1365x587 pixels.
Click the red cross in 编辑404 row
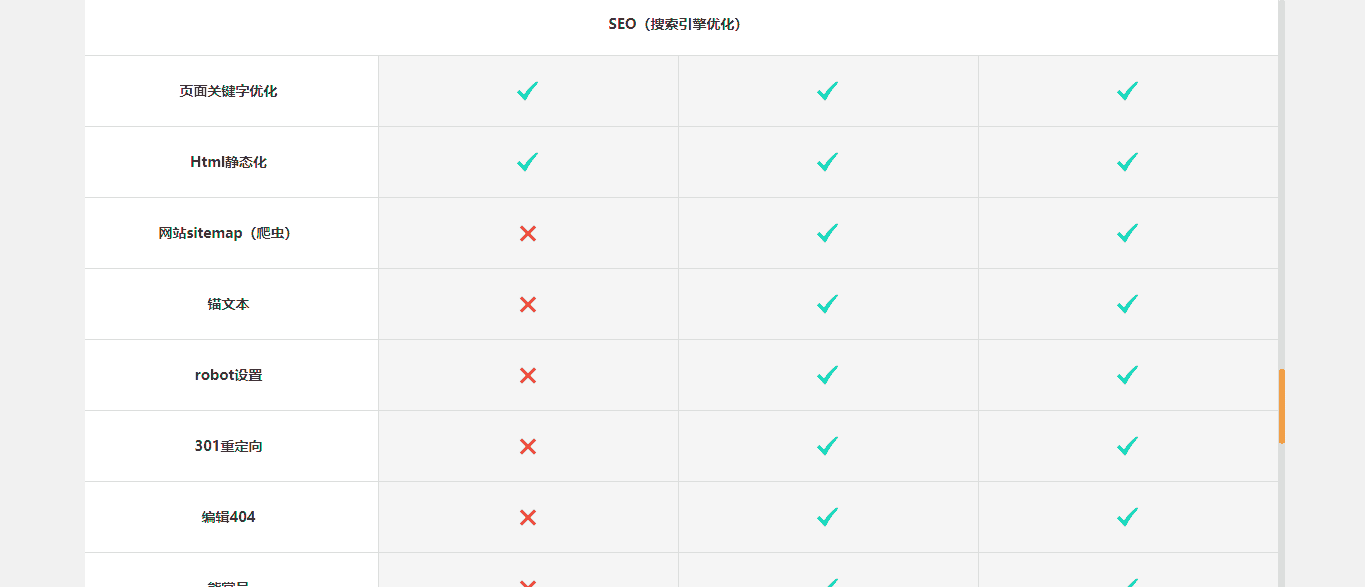[x=528, y=517]
